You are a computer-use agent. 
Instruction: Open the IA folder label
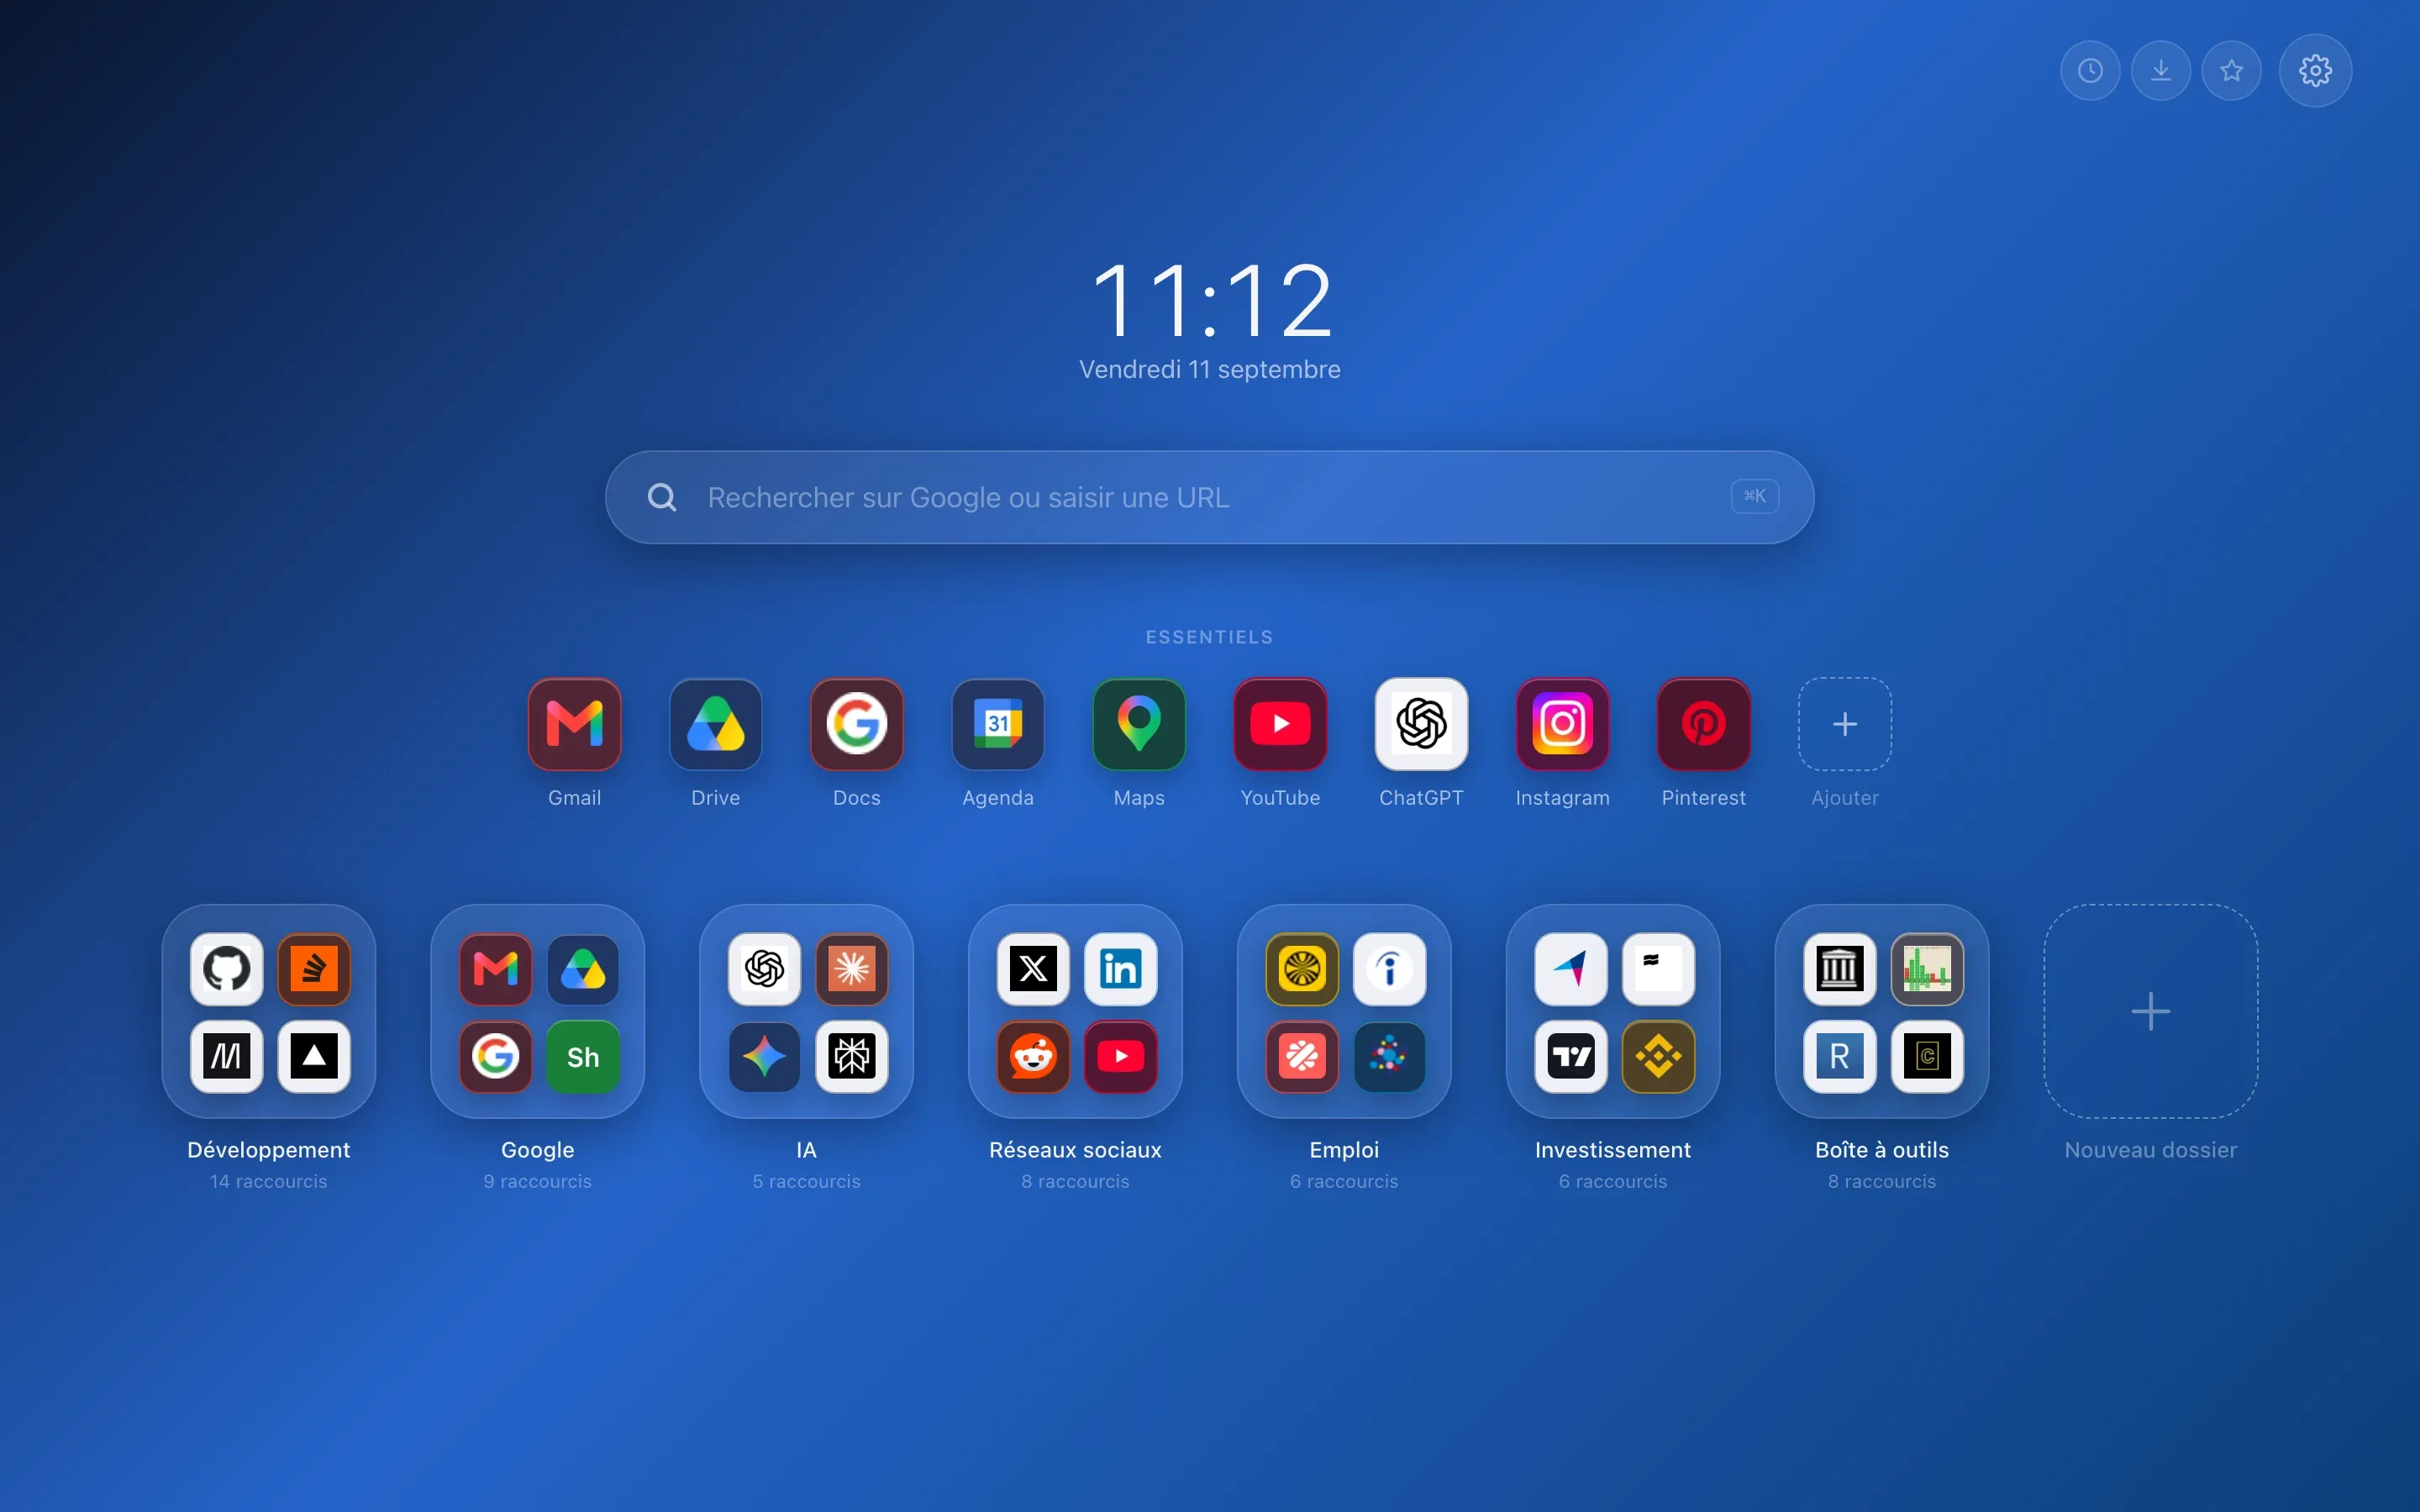point(807,1150)
